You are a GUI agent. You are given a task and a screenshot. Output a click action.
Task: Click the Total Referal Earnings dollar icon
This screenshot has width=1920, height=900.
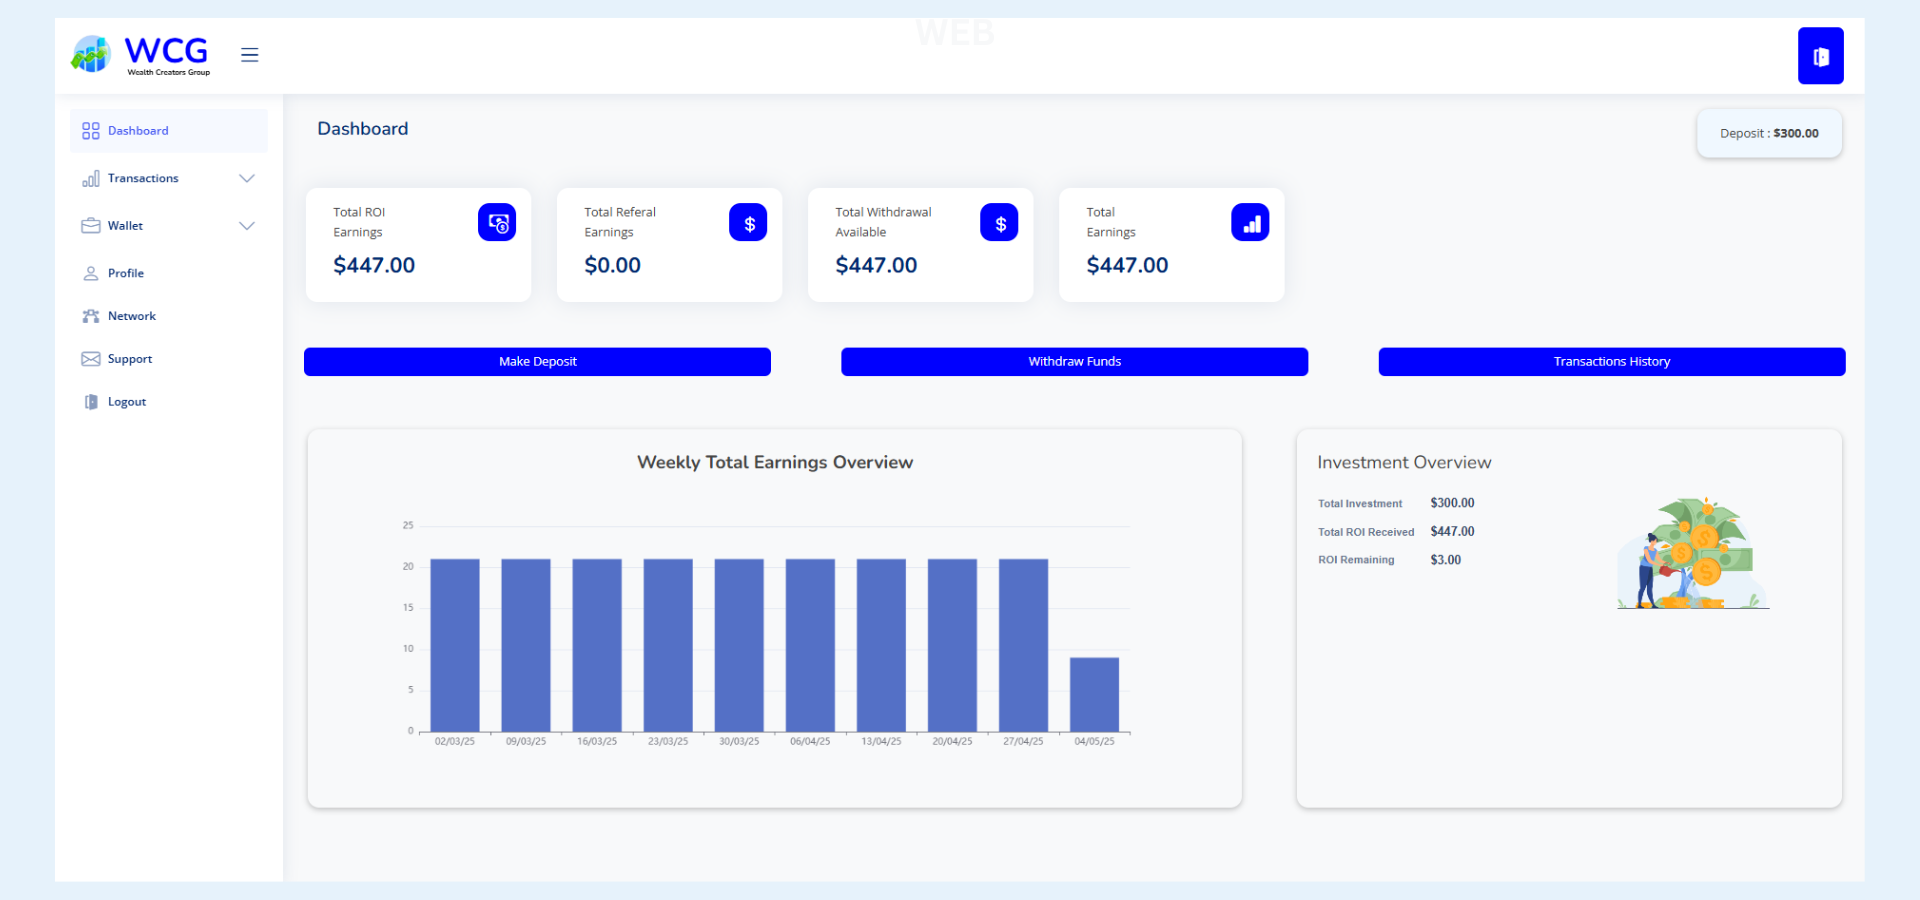[748, 223]
